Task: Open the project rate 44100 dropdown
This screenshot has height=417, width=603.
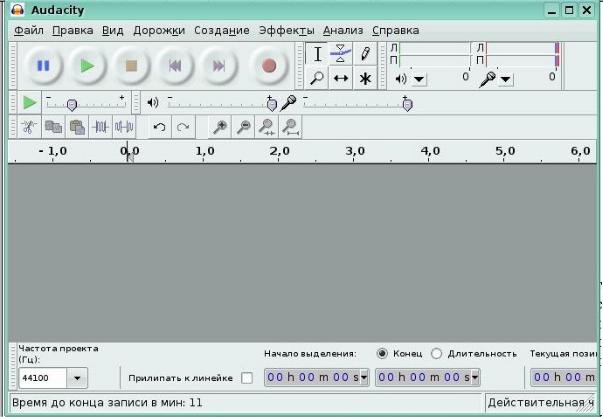Action: (x=77, y=378)
